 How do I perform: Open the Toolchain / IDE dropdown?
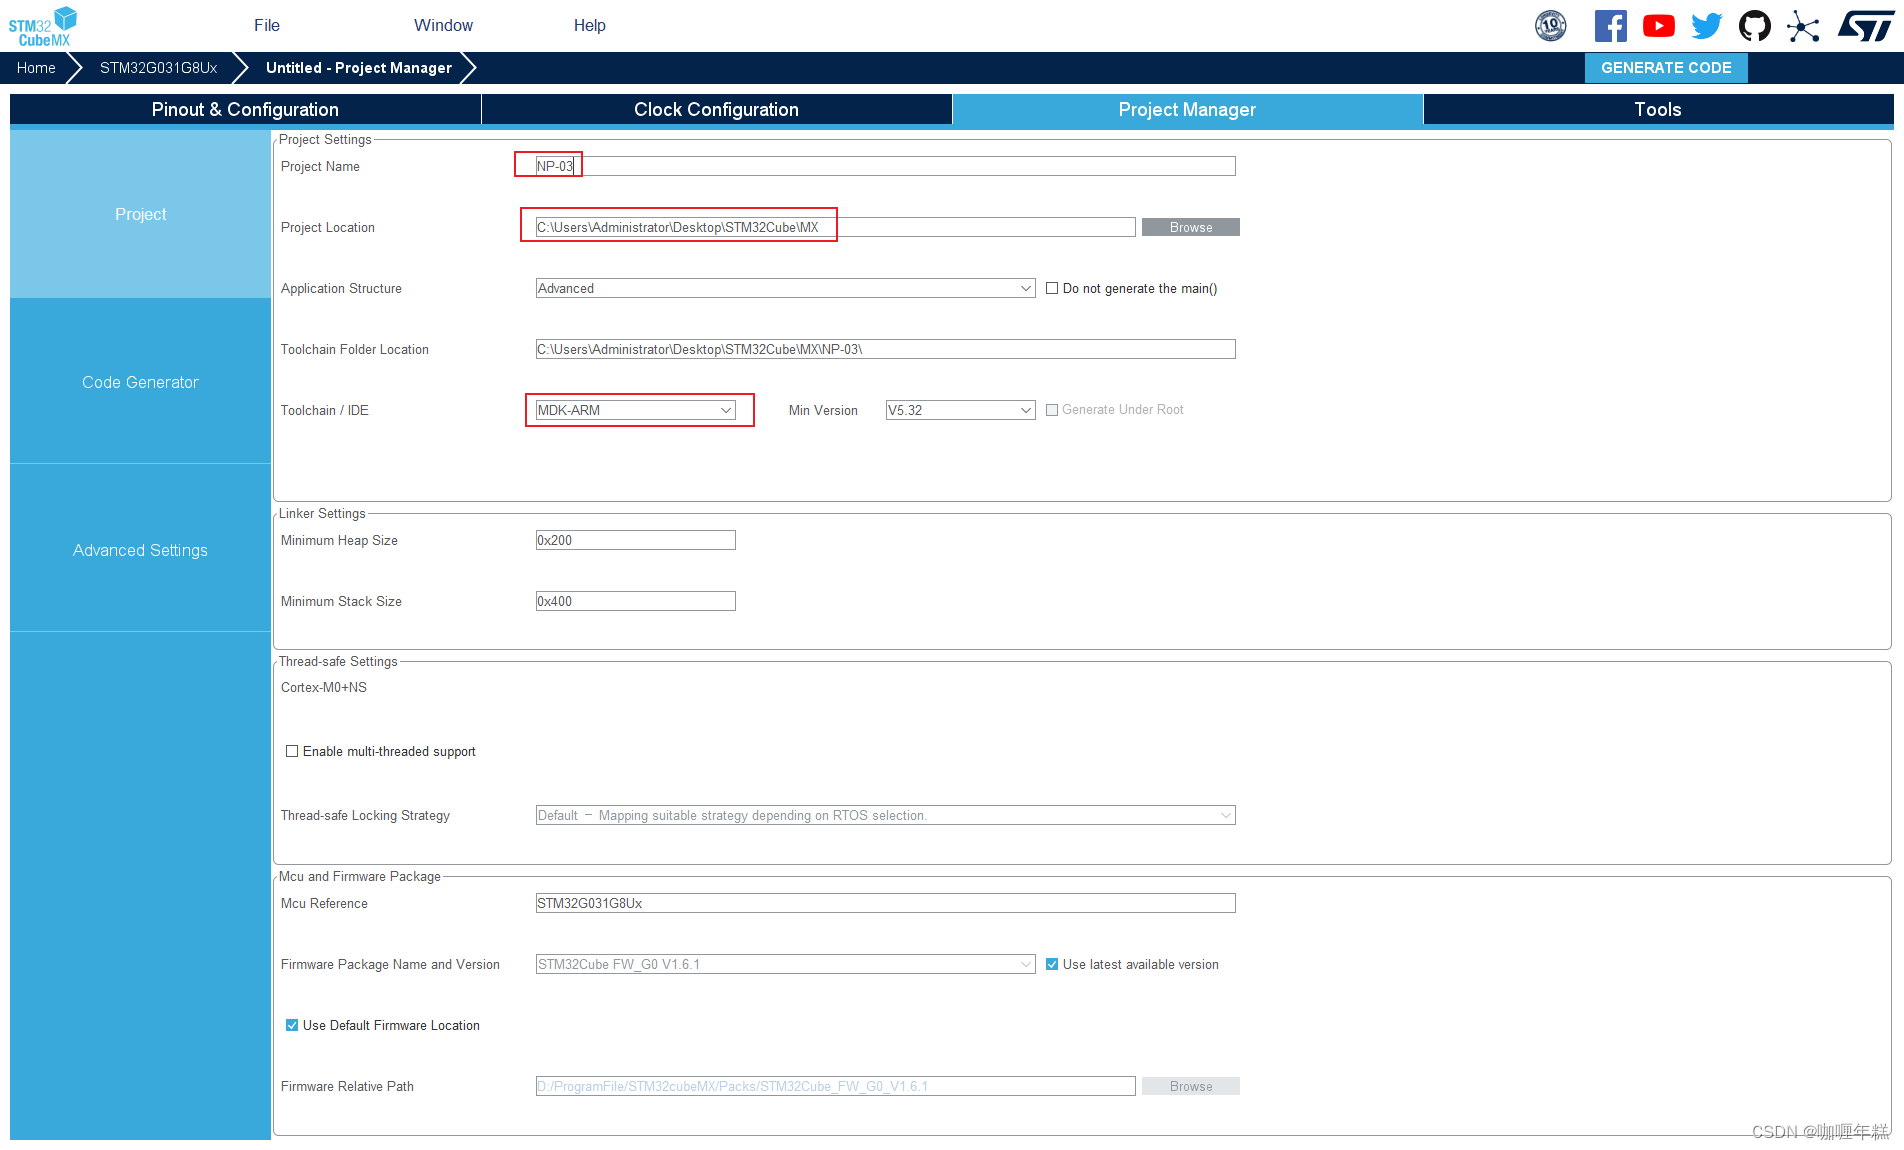(635, 410)
